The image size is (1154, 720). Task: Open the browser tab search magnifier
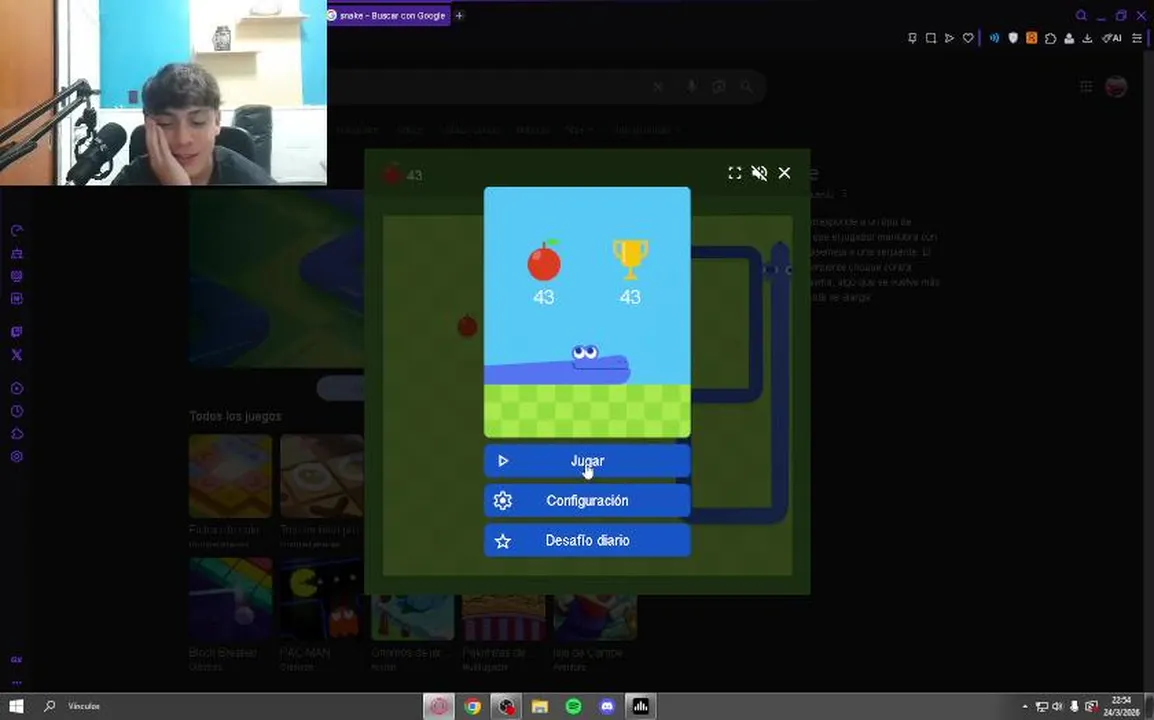tap(1080, 15)
